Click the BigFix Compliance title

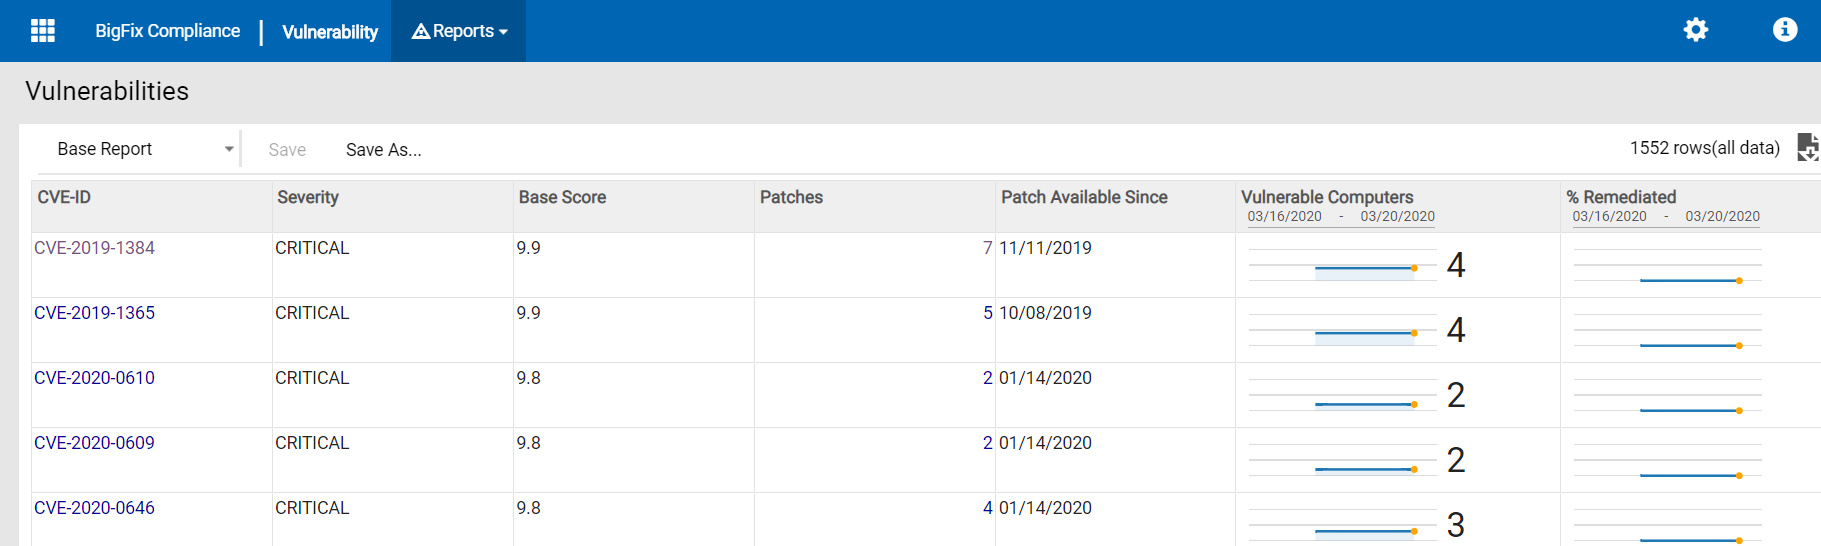coord(167,31)
